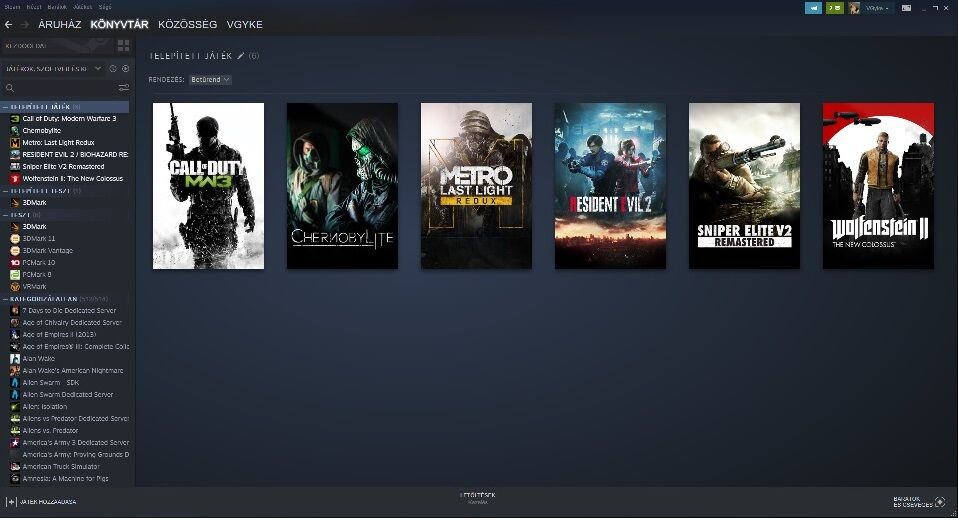The height and width of the screenshot is (520, 958).
Task: Click the forward navigation arrow
Action: point(24,24)
